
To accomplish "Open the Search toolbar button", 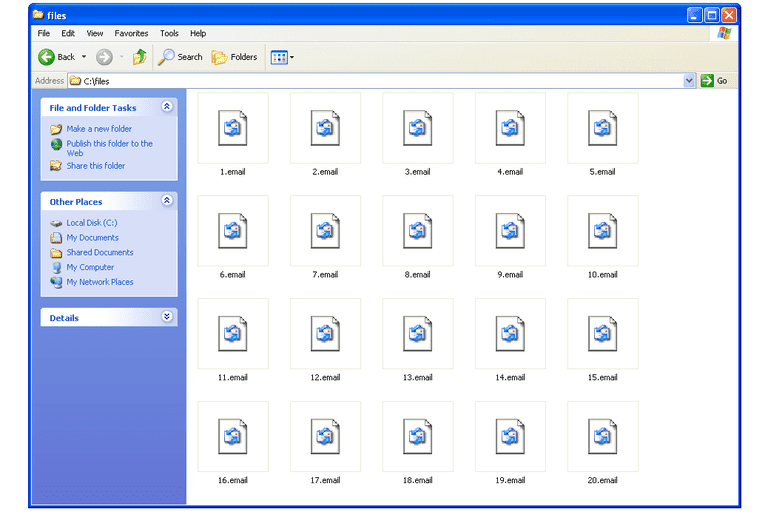I will tap(180, 57).
